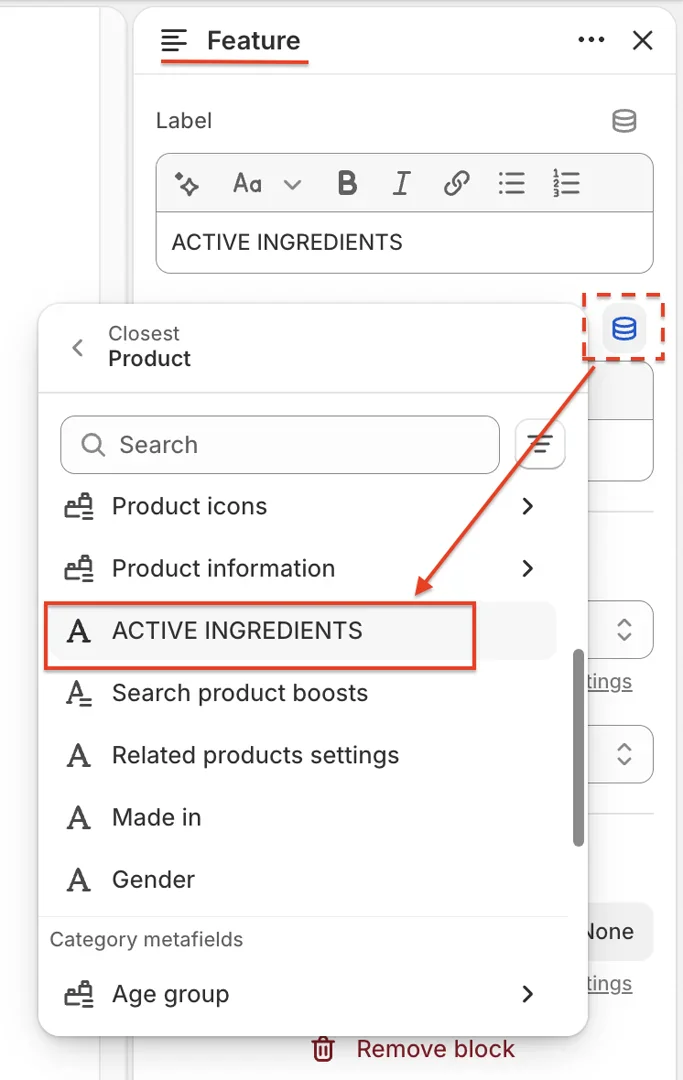This screenshot has height=1080, width=683.
Task: Click the metafield Search field
Action: point(280,445)
